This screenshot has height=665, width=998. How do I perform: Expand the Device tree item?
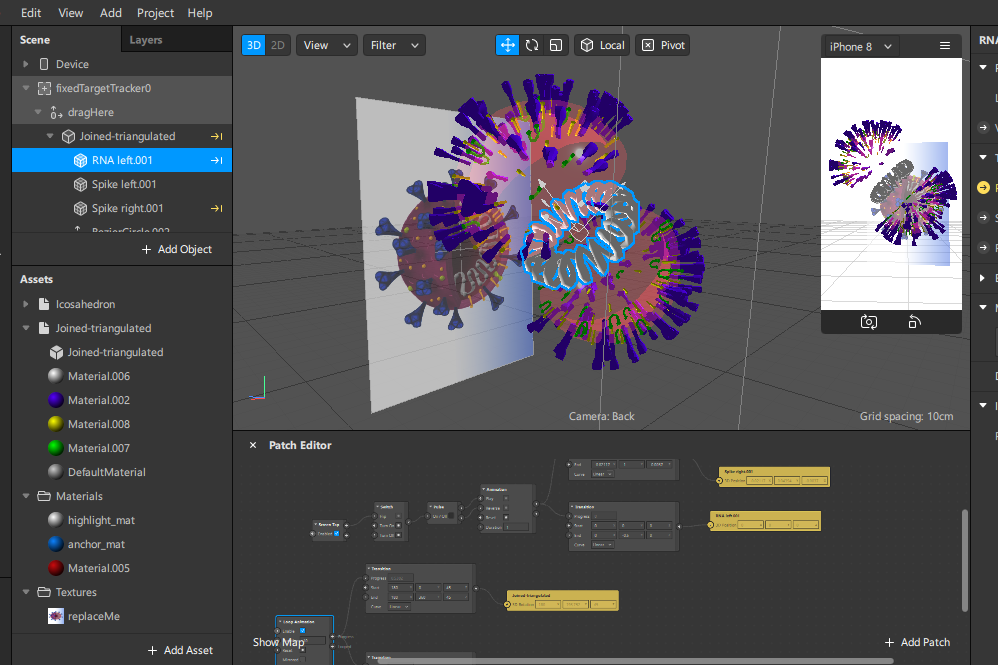pos(25,64)
